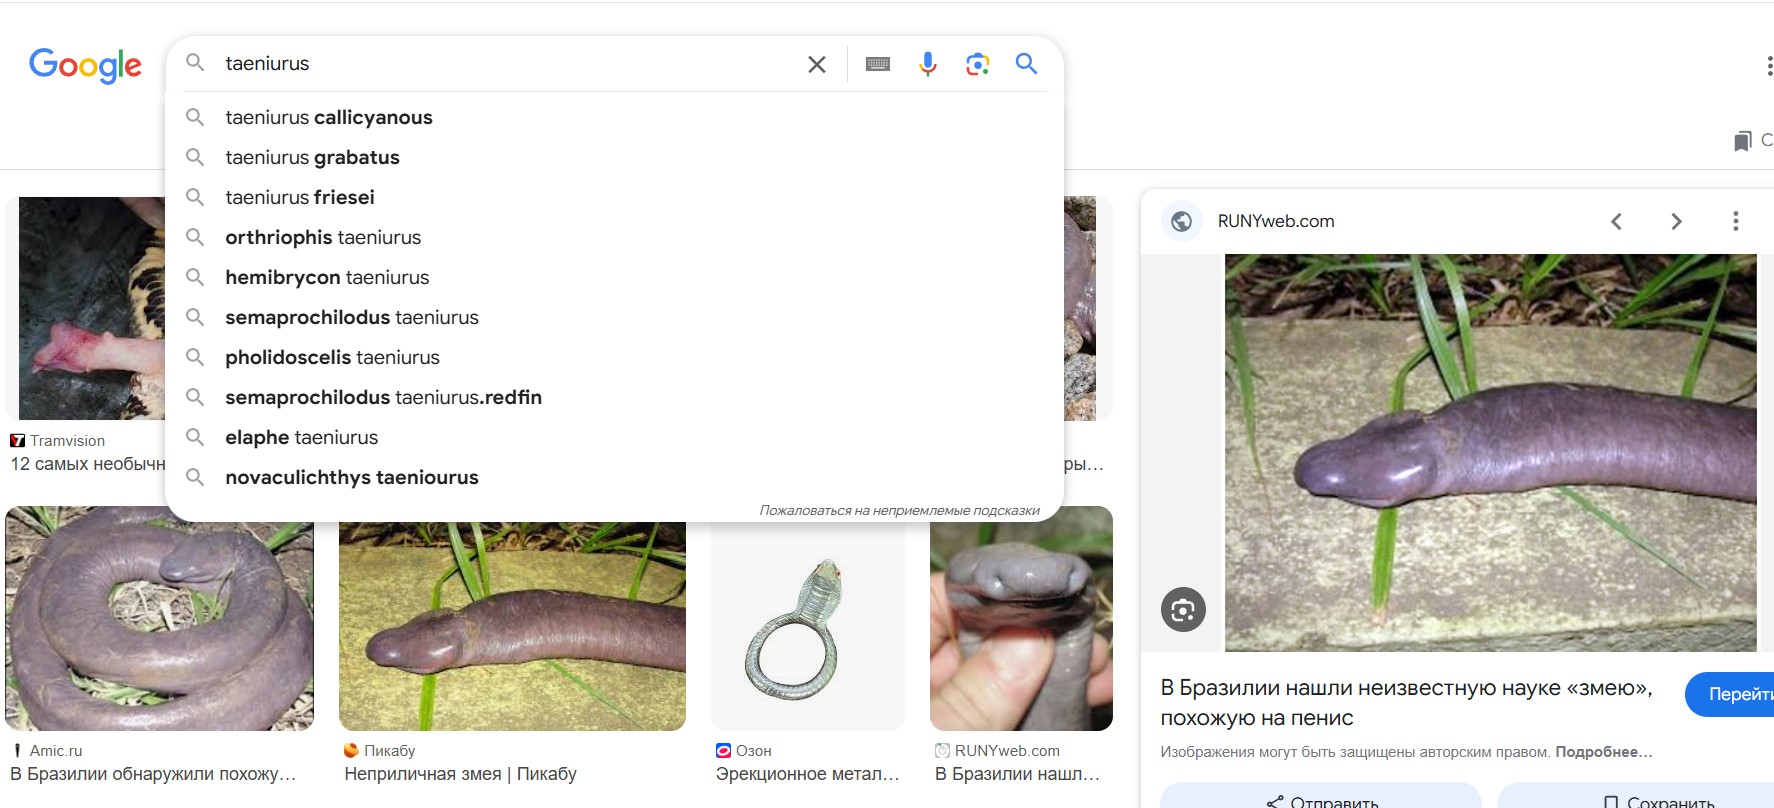
Task: Go to next image in preview panel
Action: pyautogui.click(x=1676, y=221)
